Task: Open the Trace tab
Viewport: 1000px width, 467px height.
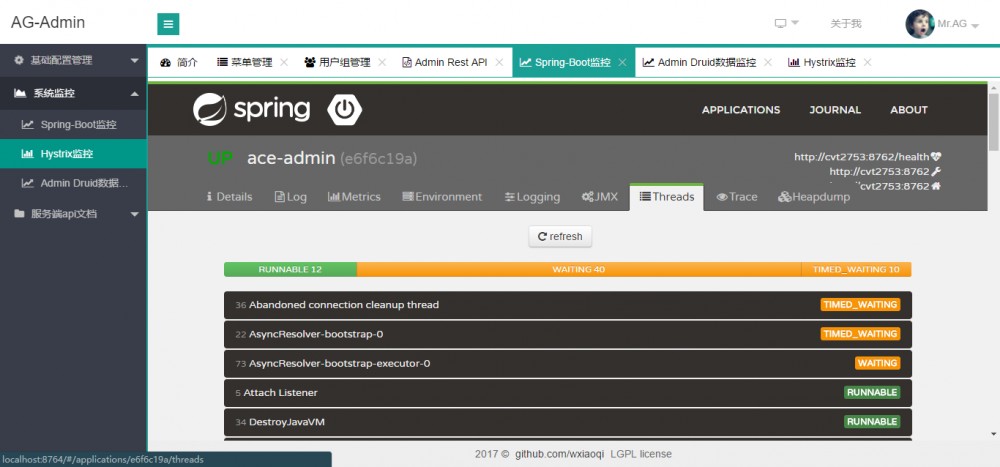Action: point(737,197)
